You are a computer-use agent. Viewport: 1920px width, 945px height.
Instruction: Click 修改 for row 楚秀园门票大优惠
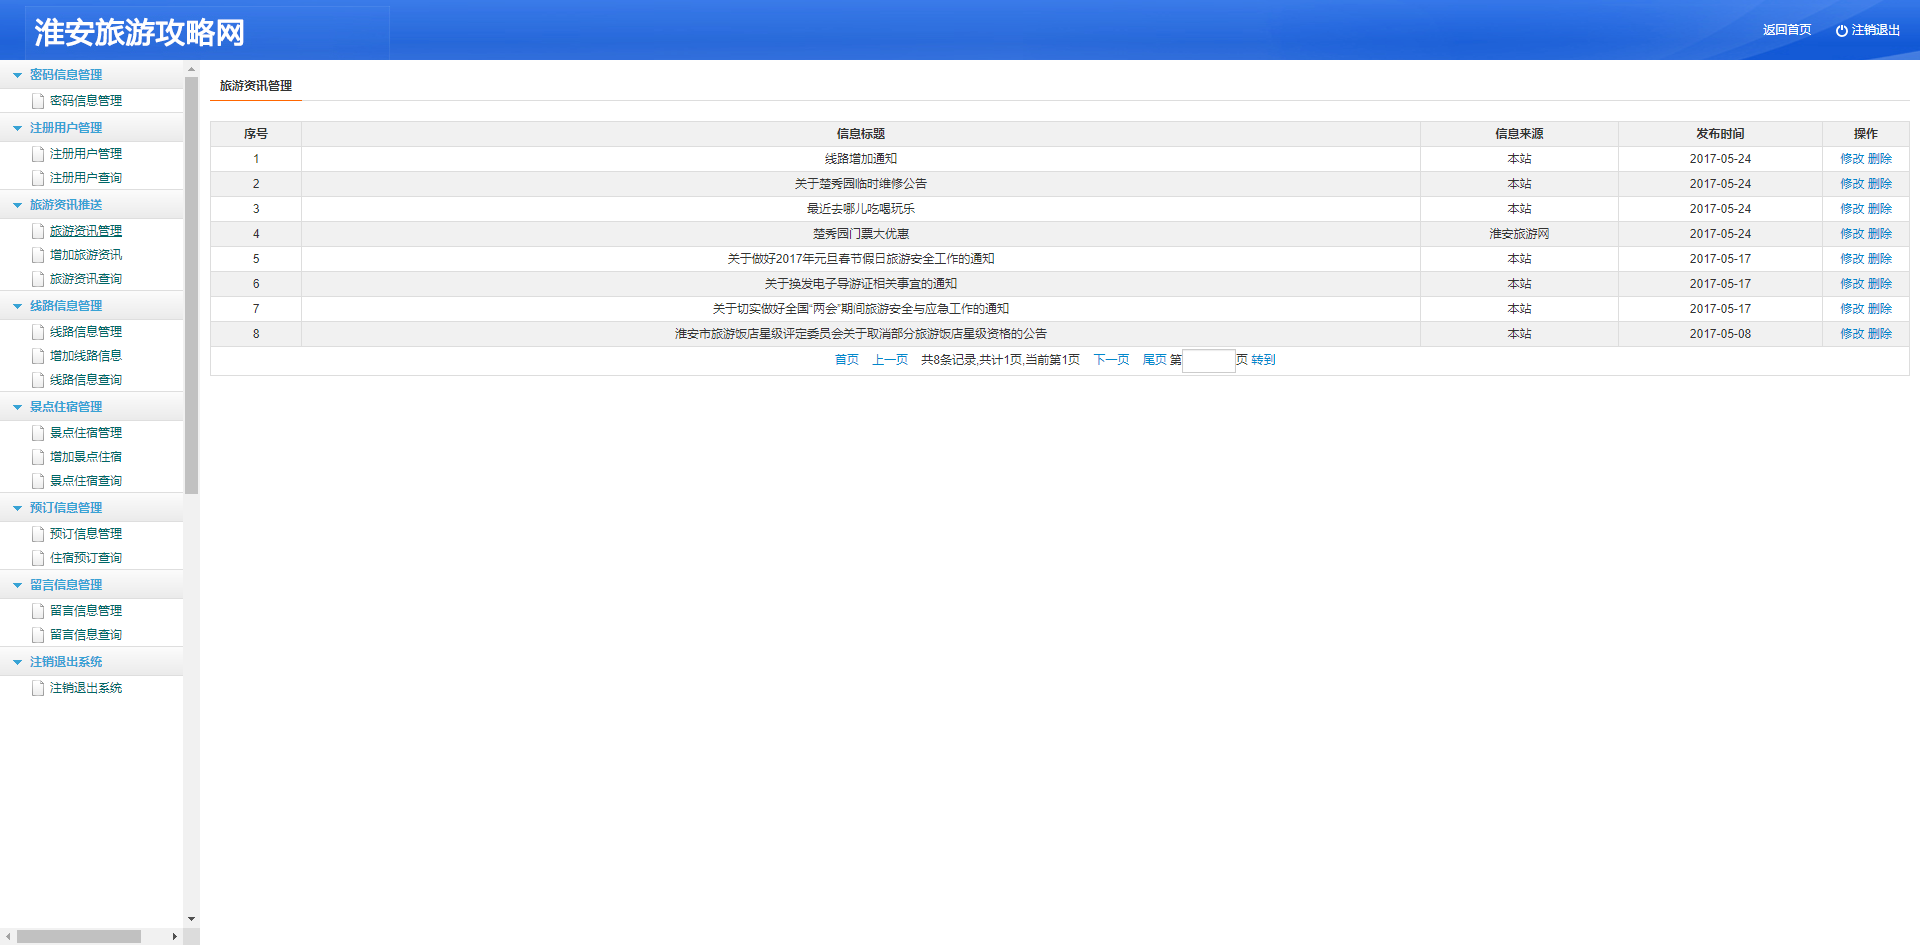point(1852,234)
